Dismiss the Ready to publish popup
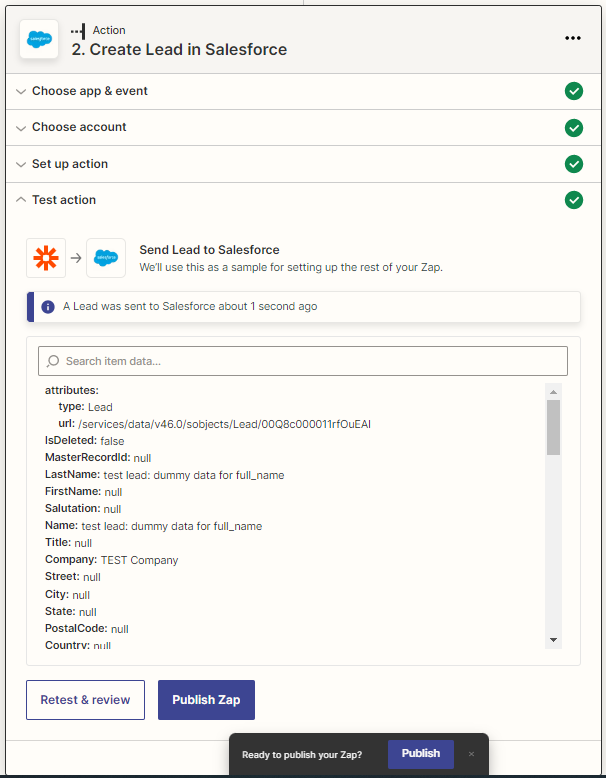 pos(471,754)
